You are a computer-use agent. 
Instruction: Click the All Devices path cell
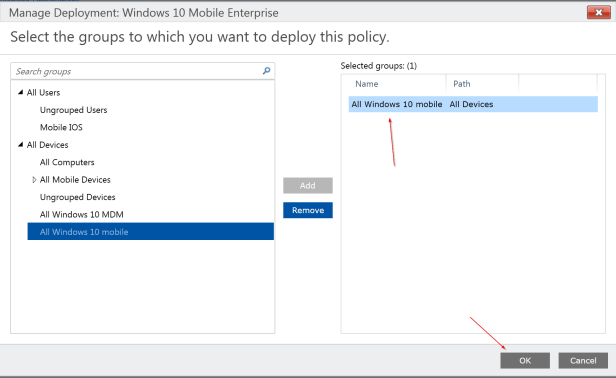[x=471, y=104]
